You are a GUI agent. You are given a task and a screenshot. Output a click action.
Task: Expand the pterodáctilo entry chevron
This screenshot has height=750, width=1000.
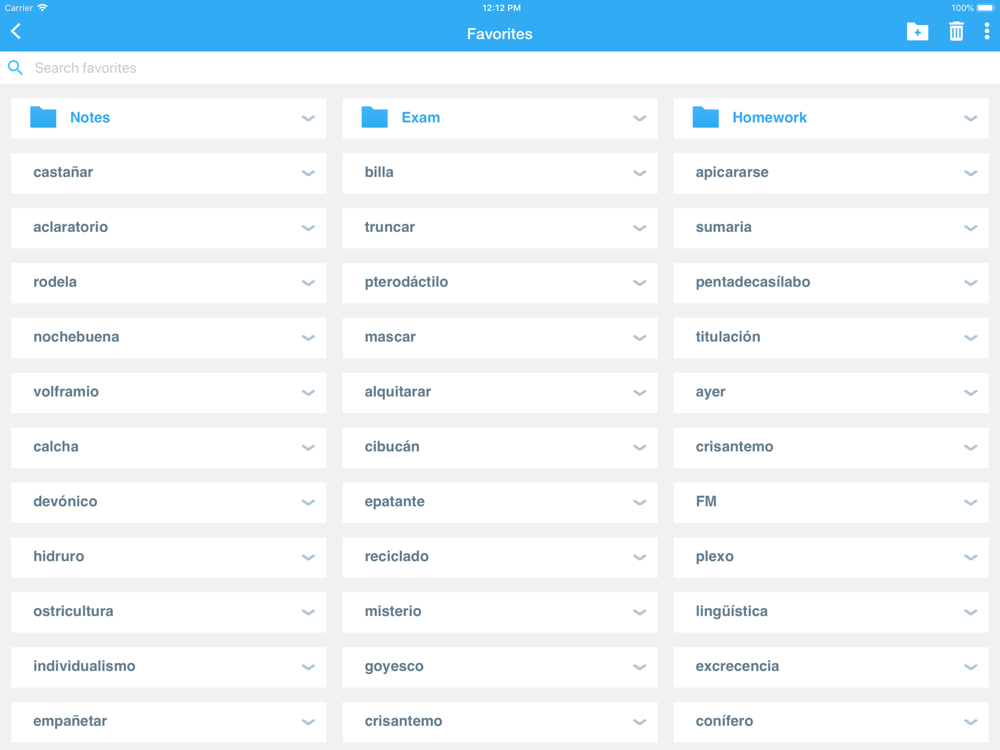tap(639, 283)
